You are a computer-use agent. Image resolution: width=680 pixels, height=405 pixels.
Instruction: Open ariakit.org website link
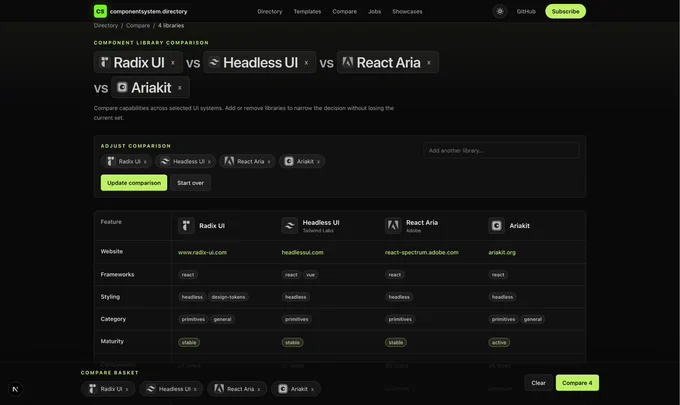[502, 252]
